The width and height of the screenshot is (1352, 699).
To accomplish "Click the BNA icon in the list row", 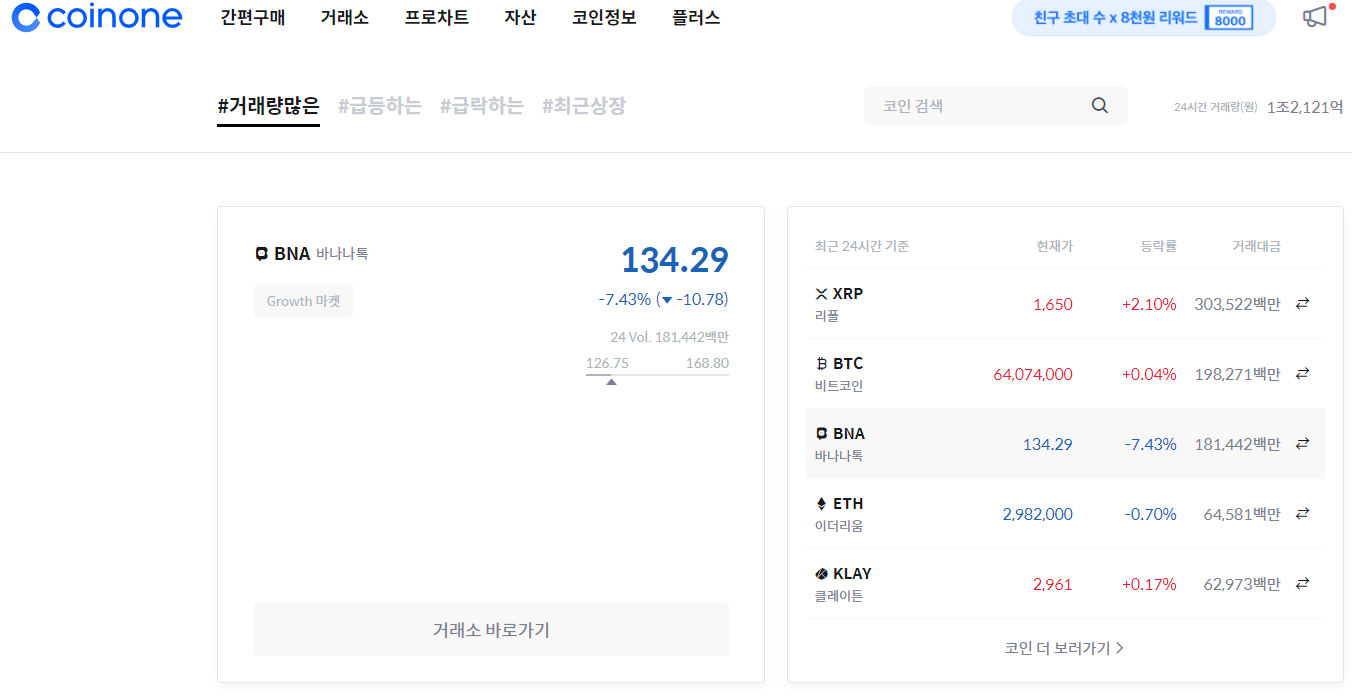I will (x=822, y=434).
